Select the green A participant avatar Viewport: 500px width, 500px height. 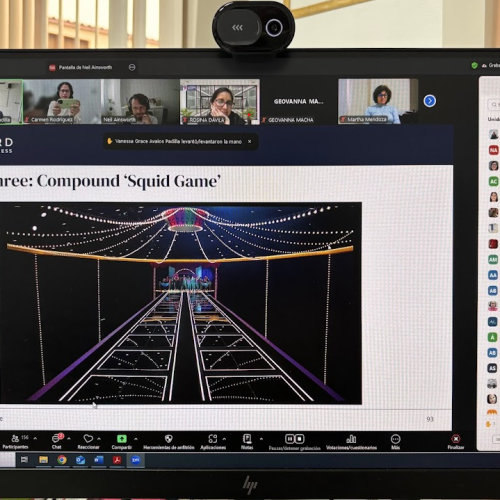(x=493, y=337)
